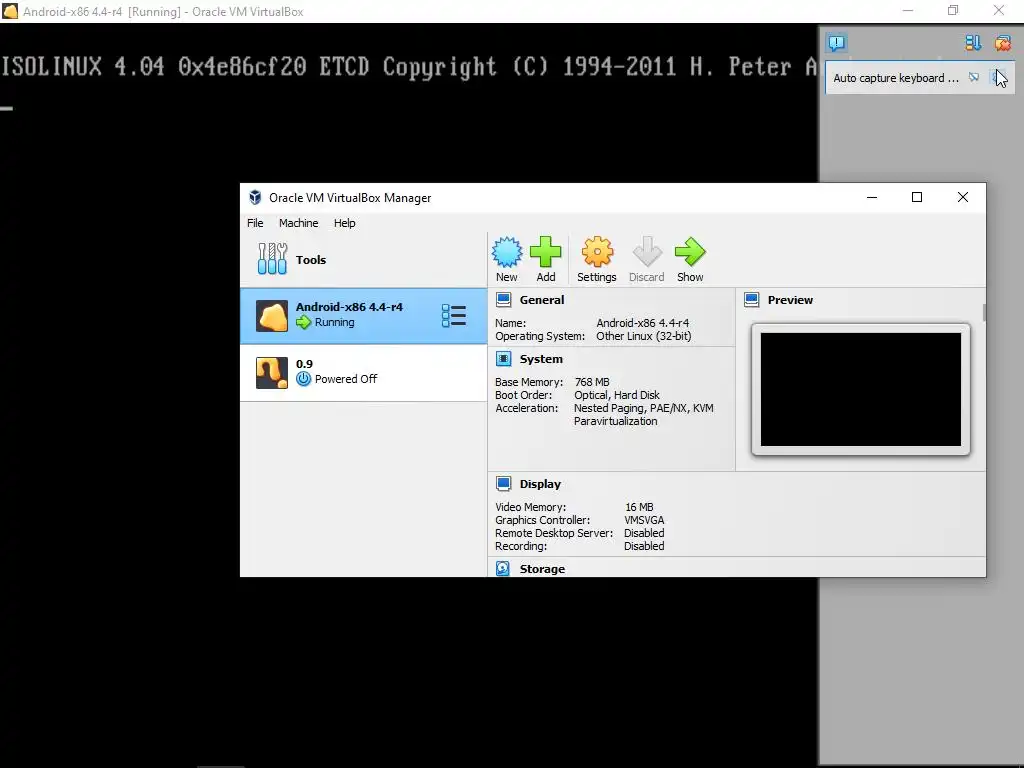Click the black preview thumbnail
Image resolution: width=1024 pixels, height=768 pixels.
861,389
